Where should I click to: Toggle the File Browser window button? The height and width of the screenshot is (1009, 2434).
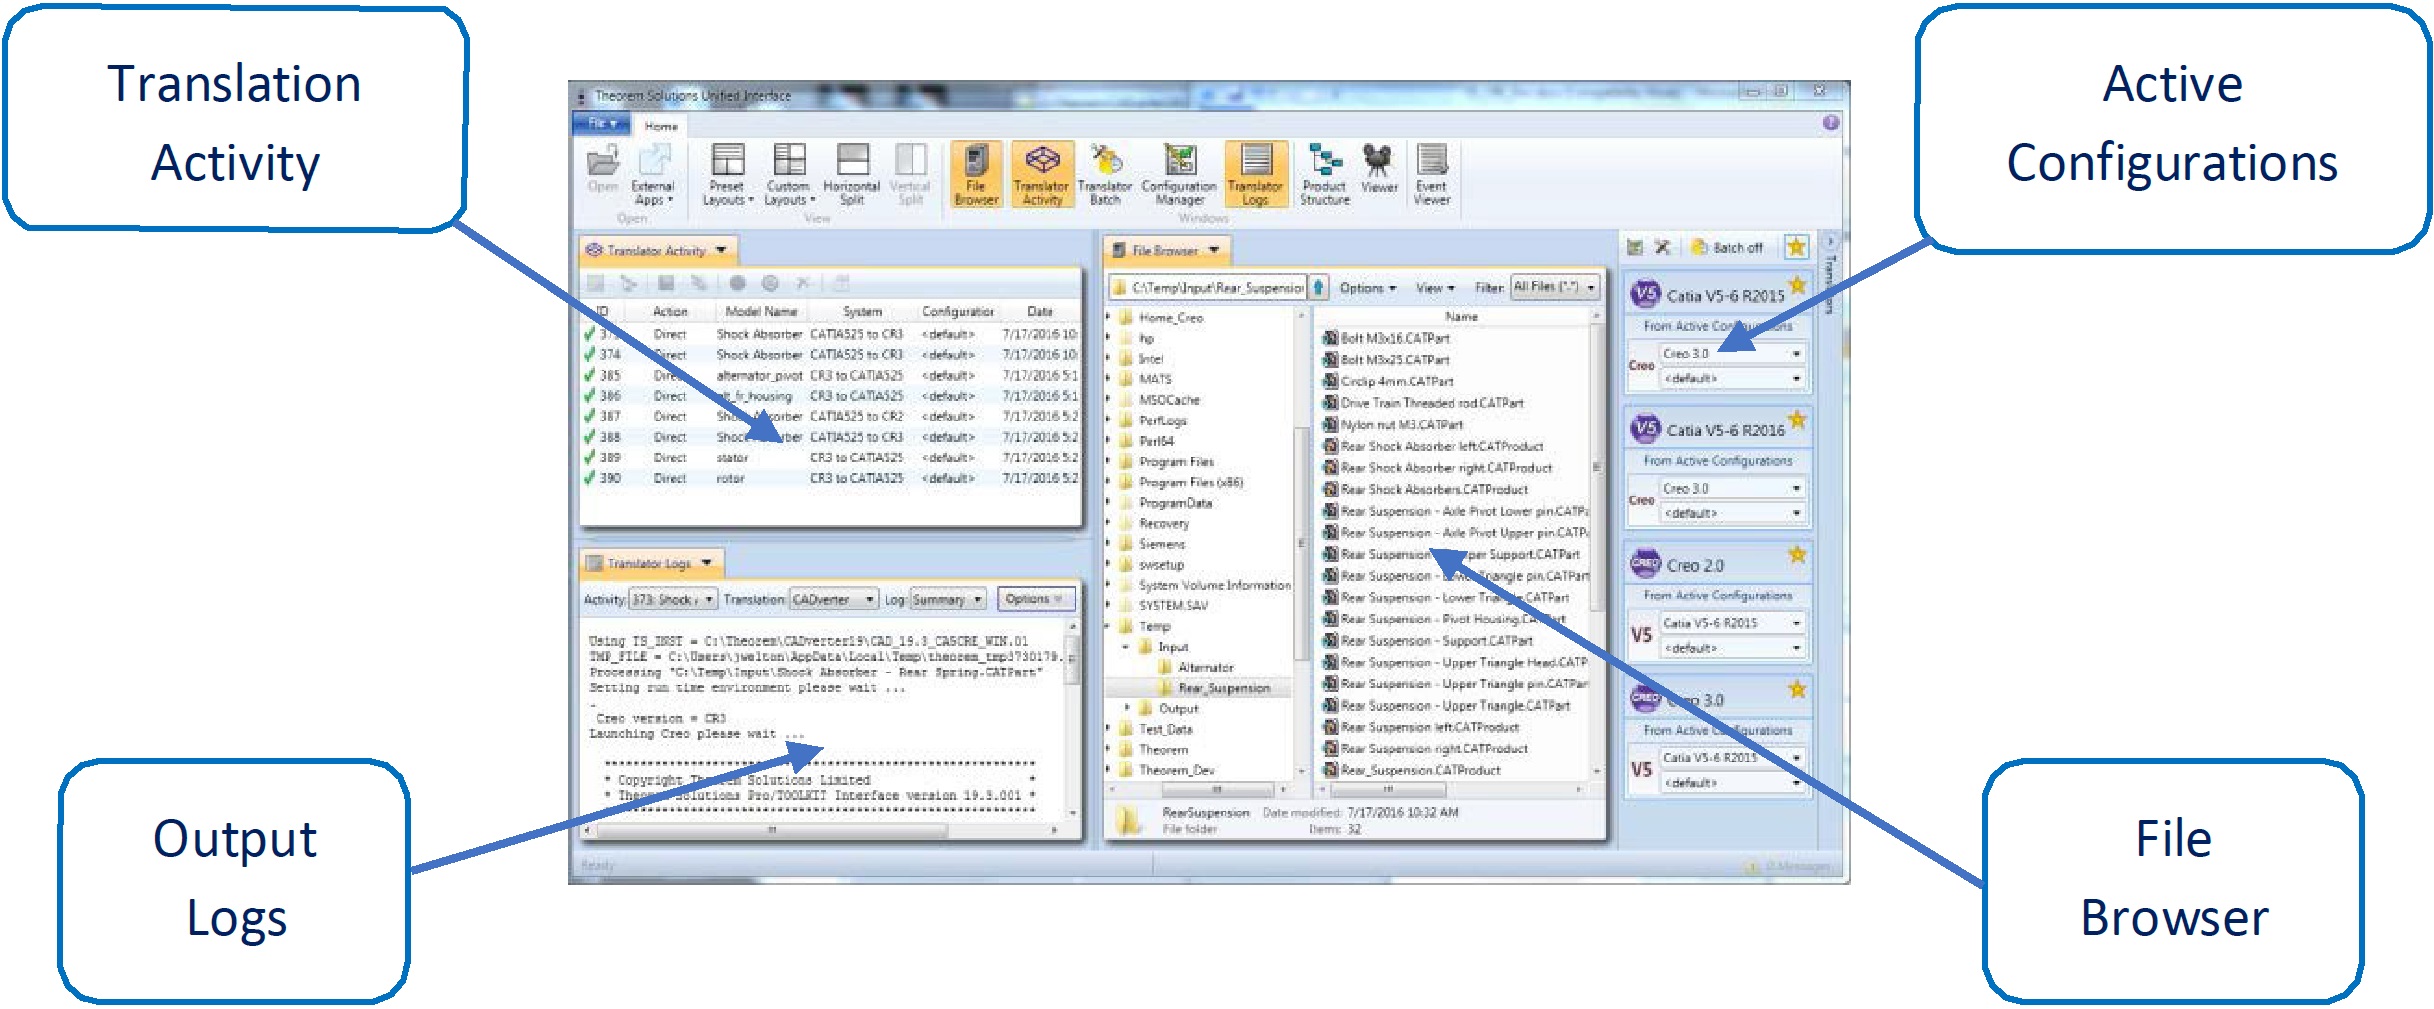pyautogui.click(x=976, y=174)
